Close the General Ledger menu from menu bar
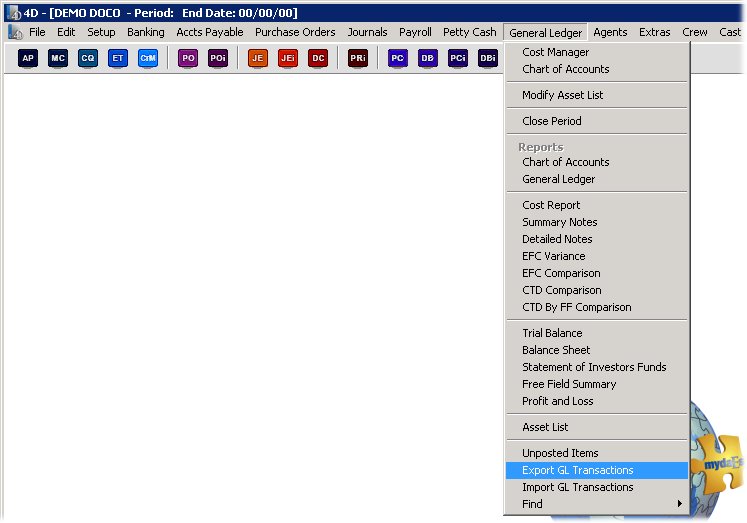The width and height of the screenshot is (747, 523). (545, 32)
